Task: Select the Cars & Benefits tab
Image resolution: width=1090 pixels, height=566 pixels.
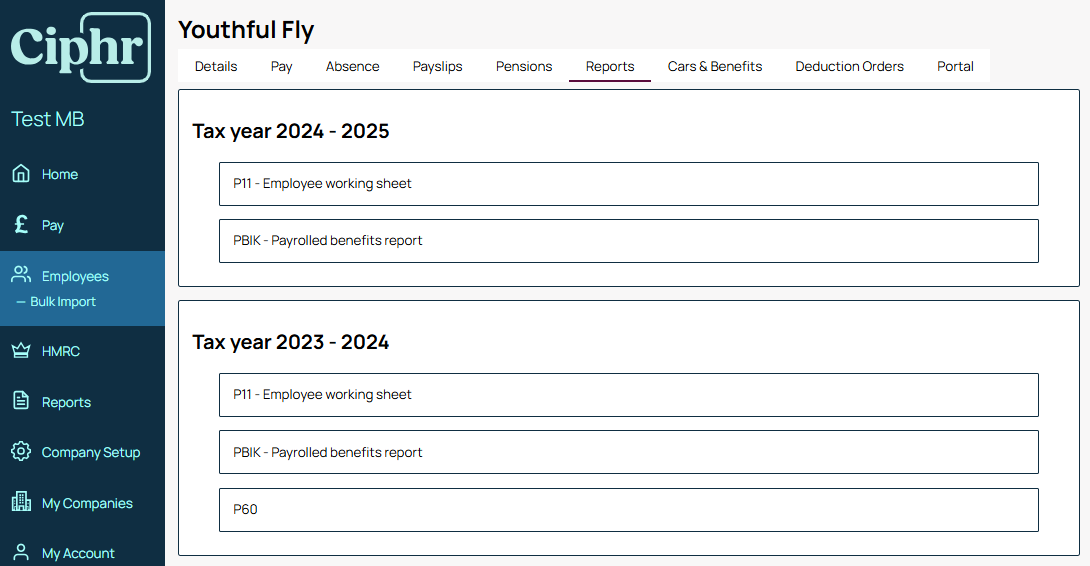Action: click(715, 66)
